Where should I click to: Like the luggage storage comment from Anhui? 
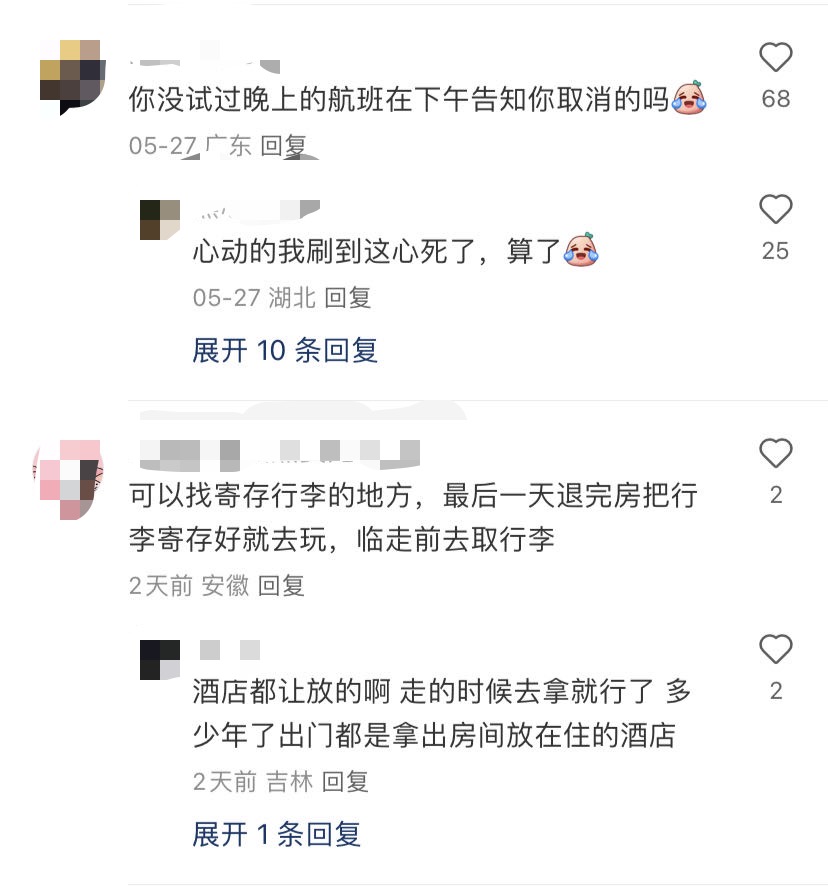[x=775, y=453]
